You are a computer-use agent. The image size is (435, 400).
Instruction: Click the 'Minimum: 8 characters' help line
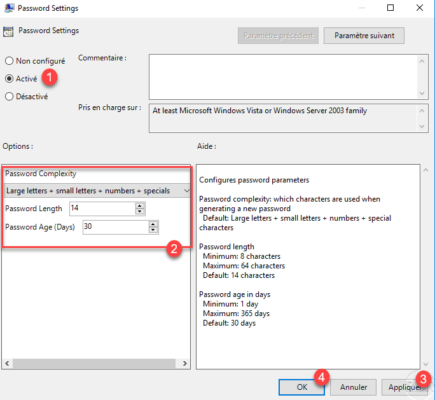[x=241, y=256]
